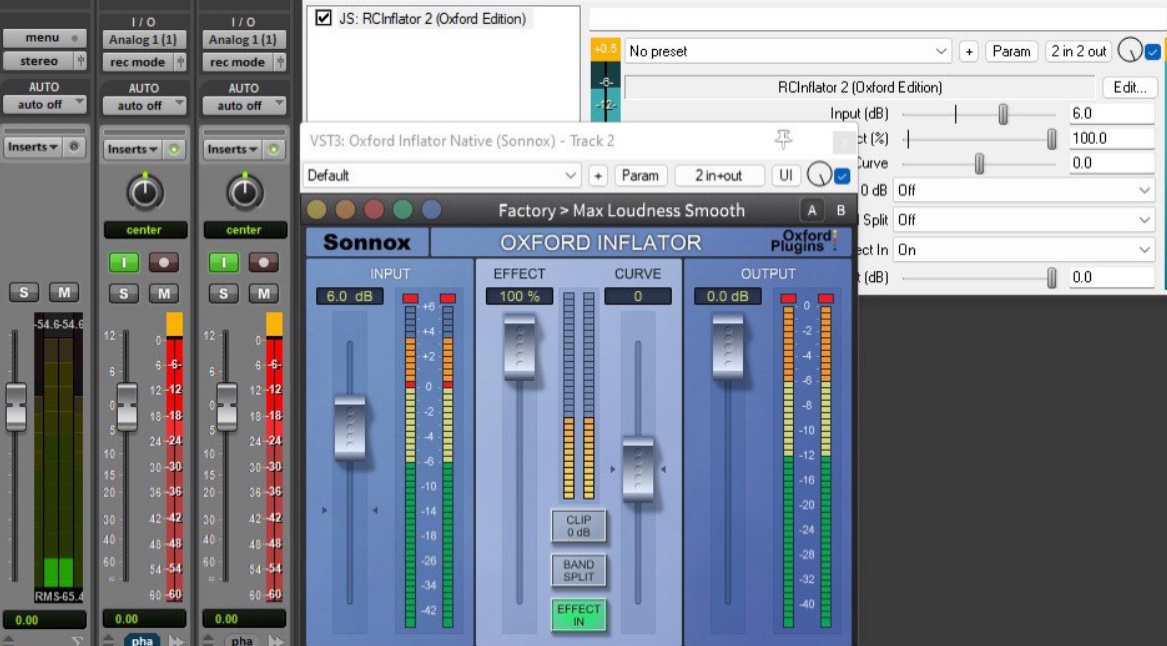Click Param button next to 2 in 2 out
The height and width of the screenshot is (646, 1167).
[x=1011, y=51]
